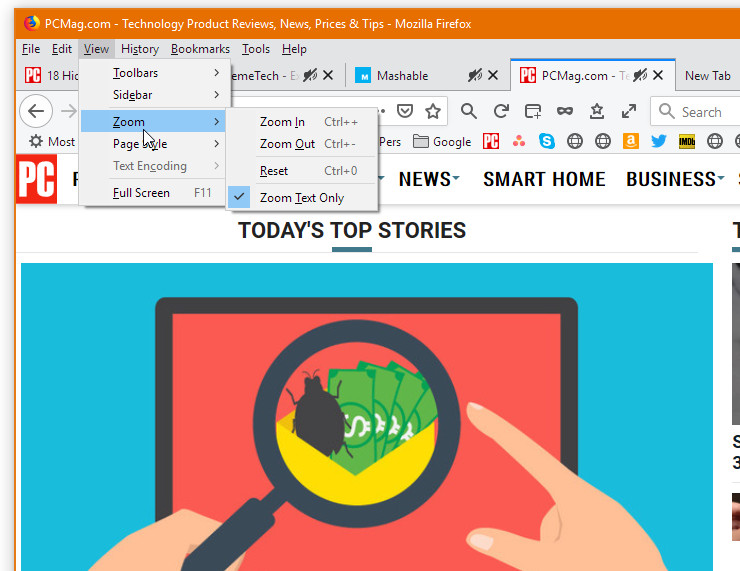Open SMART HOME navigation link
740x571 pixels.
tap(544, 179)
